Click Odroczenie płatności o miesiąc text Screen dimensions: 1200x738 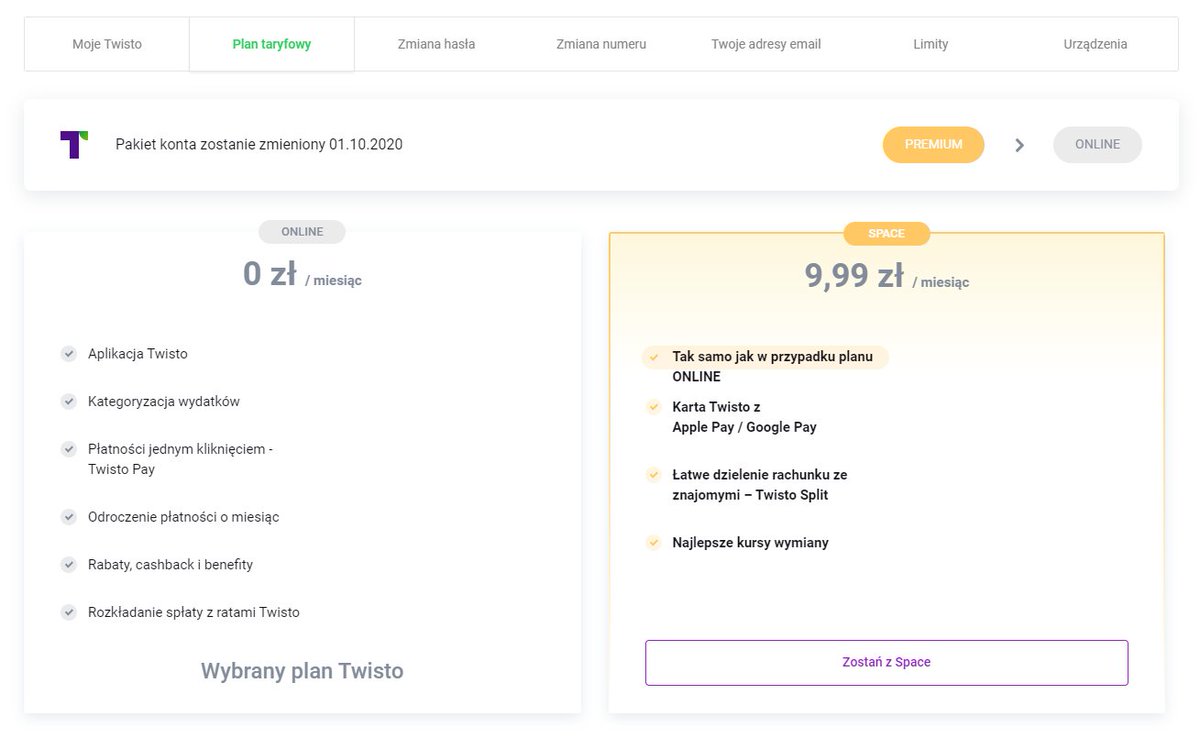click(184, 517)
